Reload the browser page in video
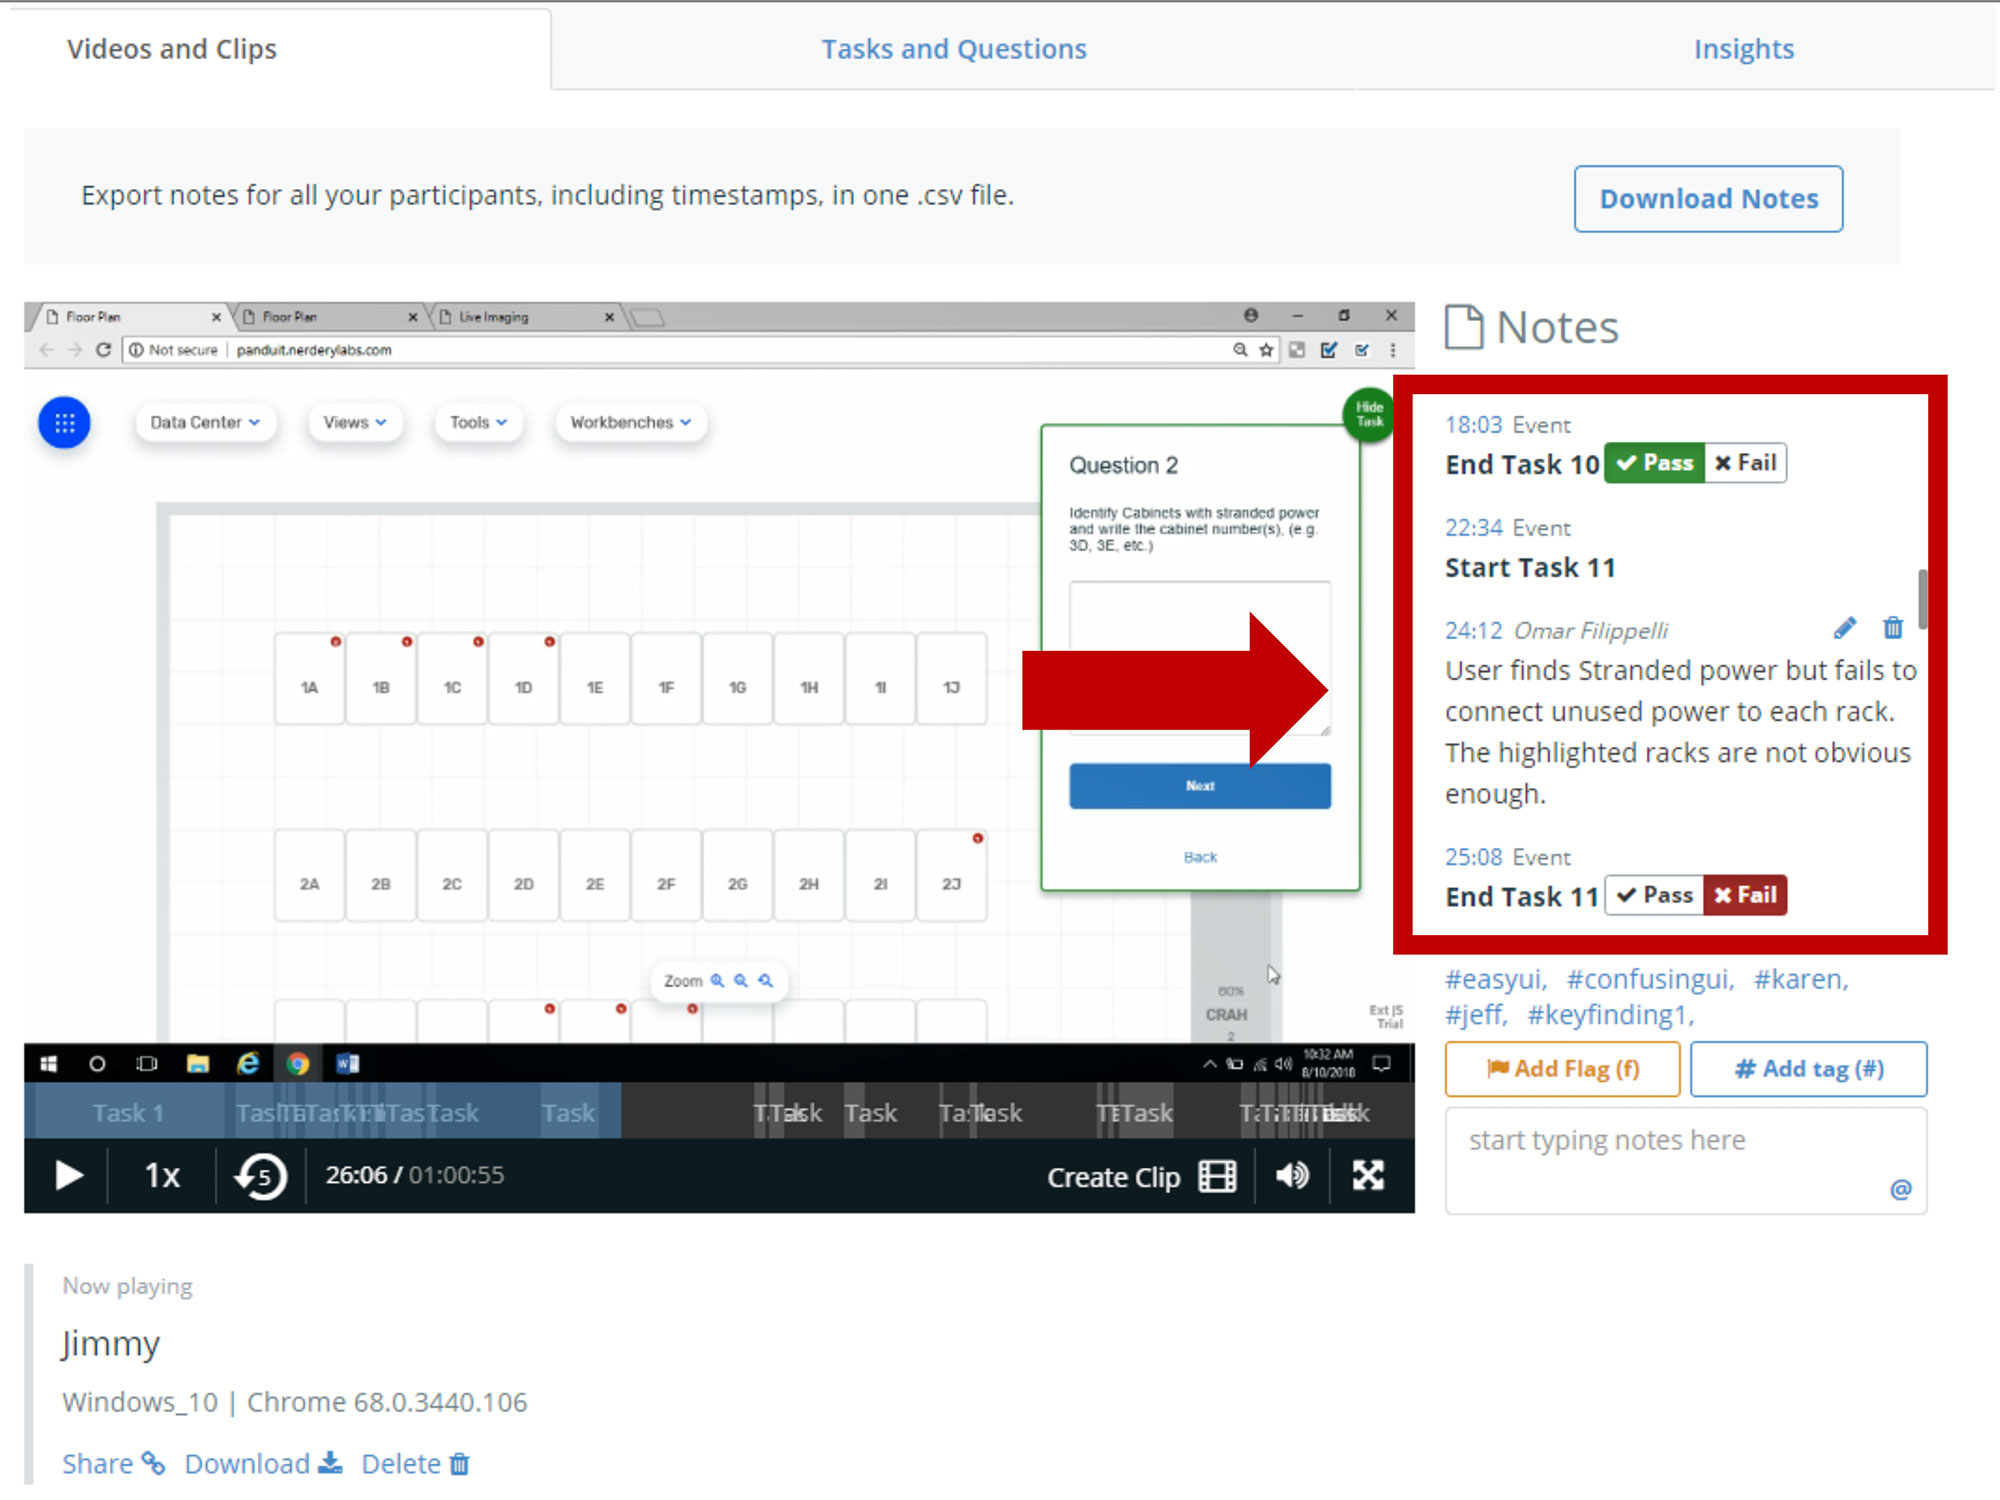 [102, 350]
